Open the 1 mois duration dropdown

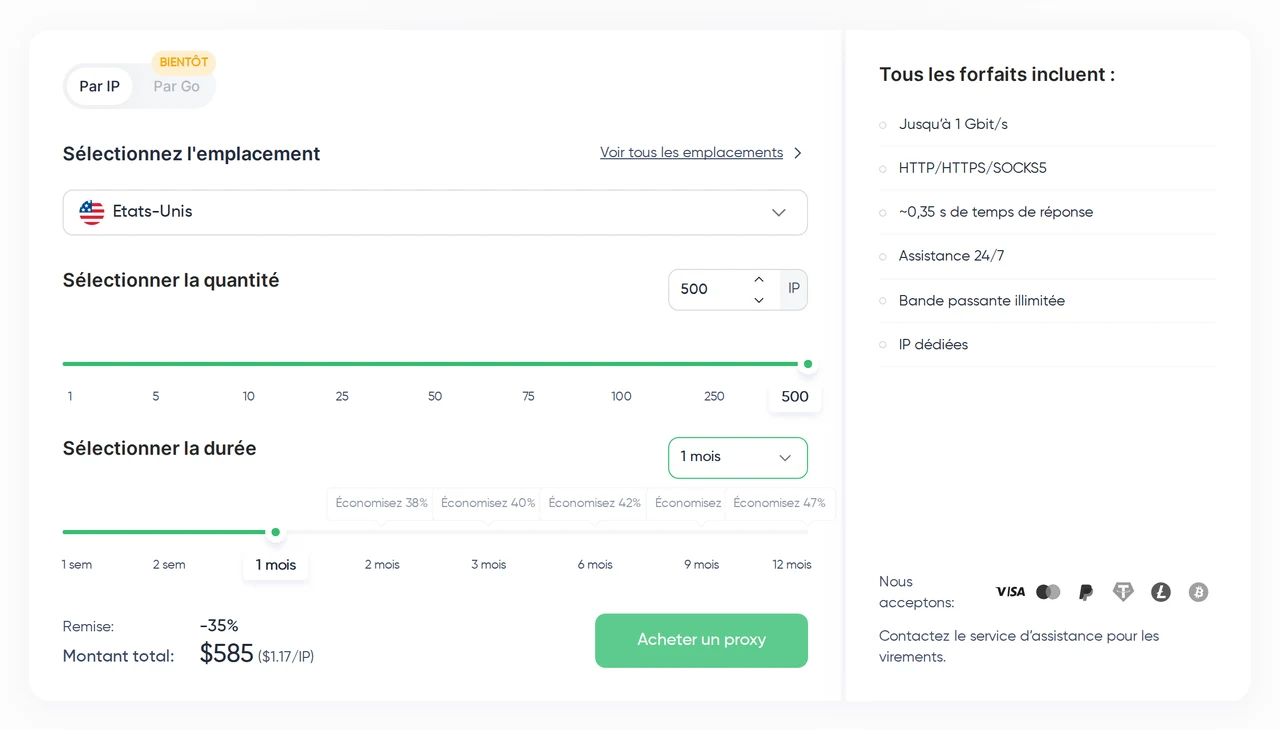pyautogui.click(x=738, y=457)
